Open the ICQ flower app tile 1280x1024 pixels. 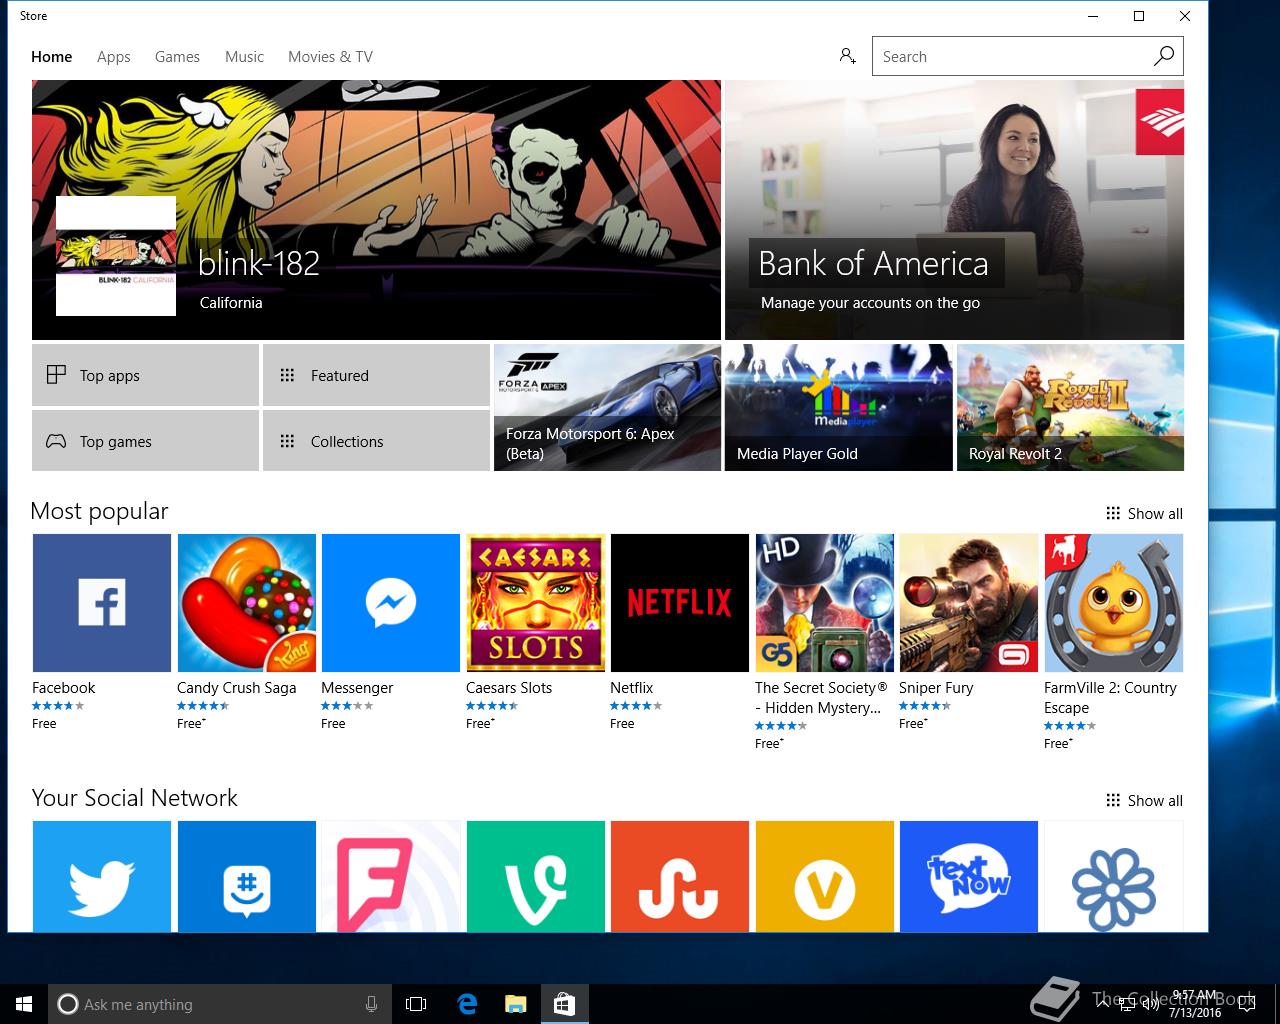[x=1113, y=876]
